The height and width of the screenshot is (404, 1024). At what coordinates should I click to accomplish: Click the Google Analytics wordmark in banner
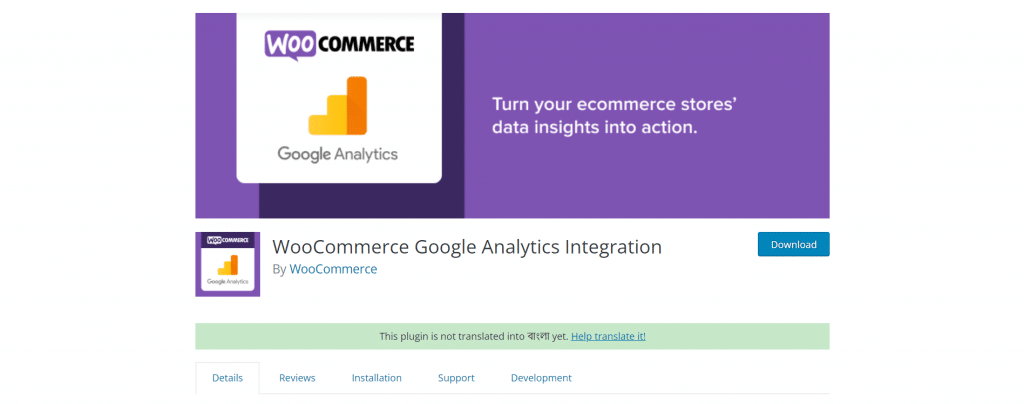pos(338,155)
